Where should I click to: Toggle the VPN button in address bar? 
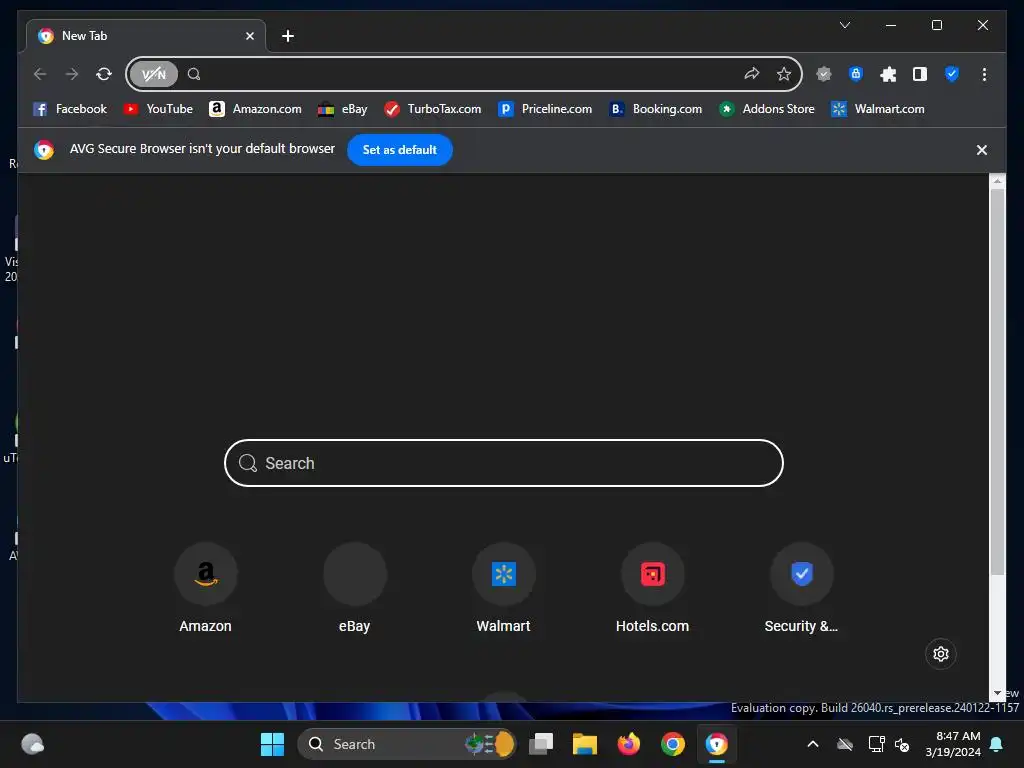point(153,74)
